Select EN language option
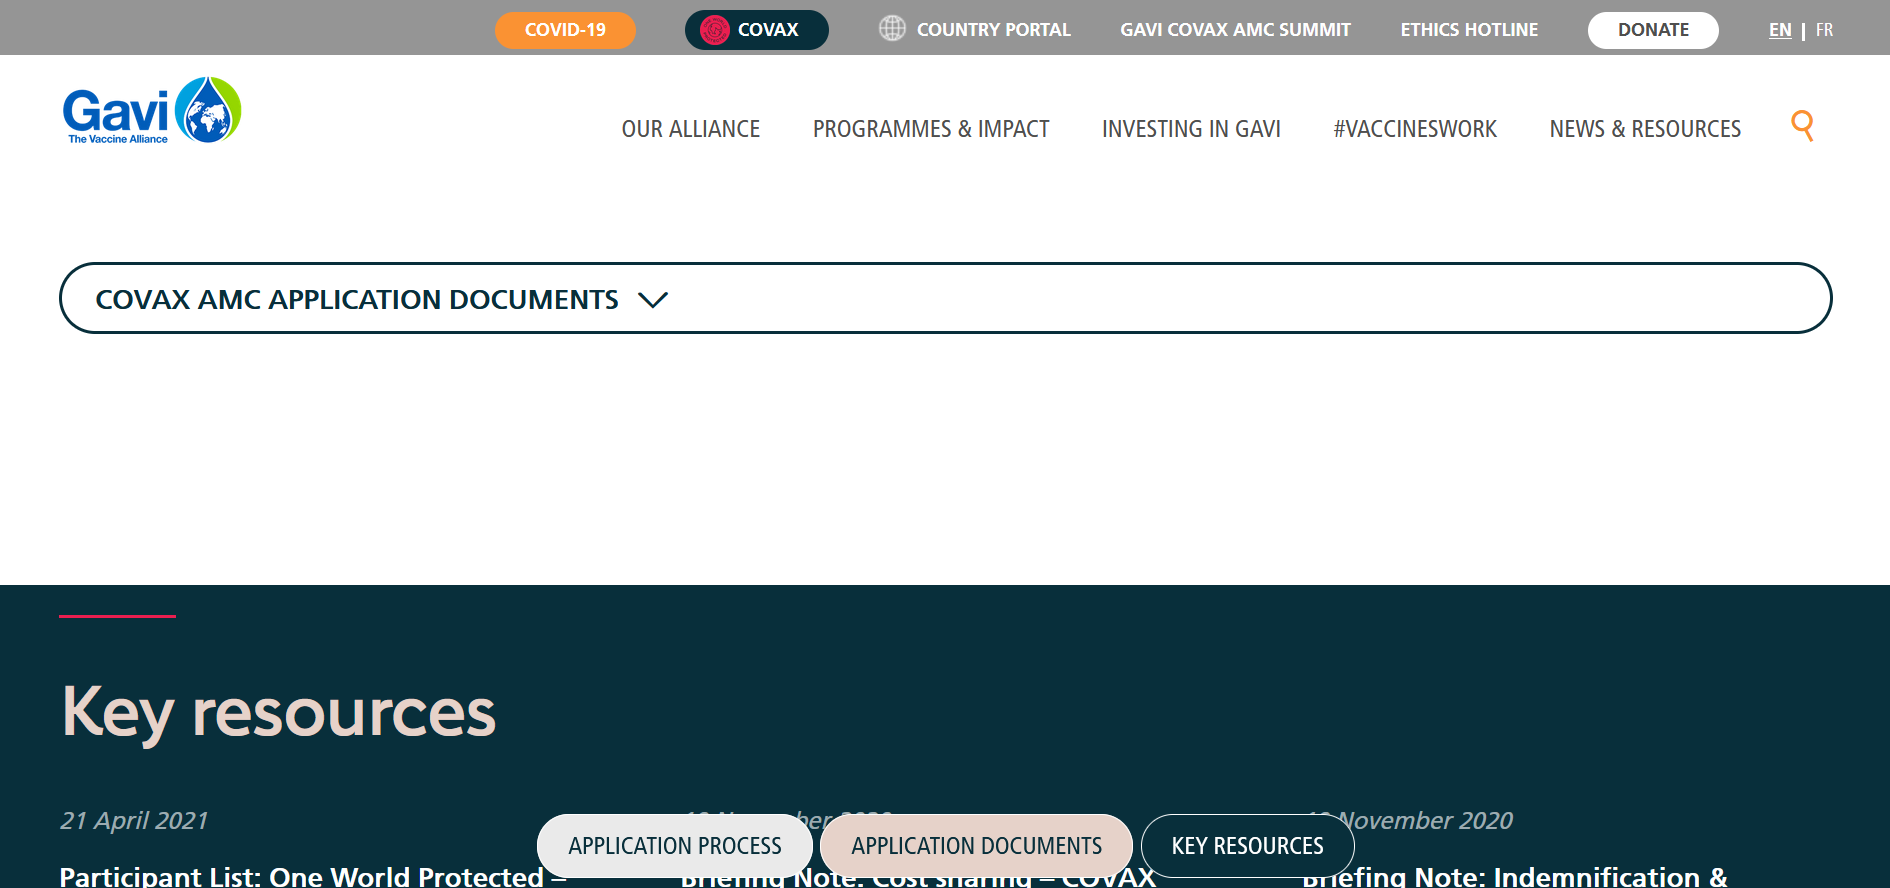 [1780, 30]
